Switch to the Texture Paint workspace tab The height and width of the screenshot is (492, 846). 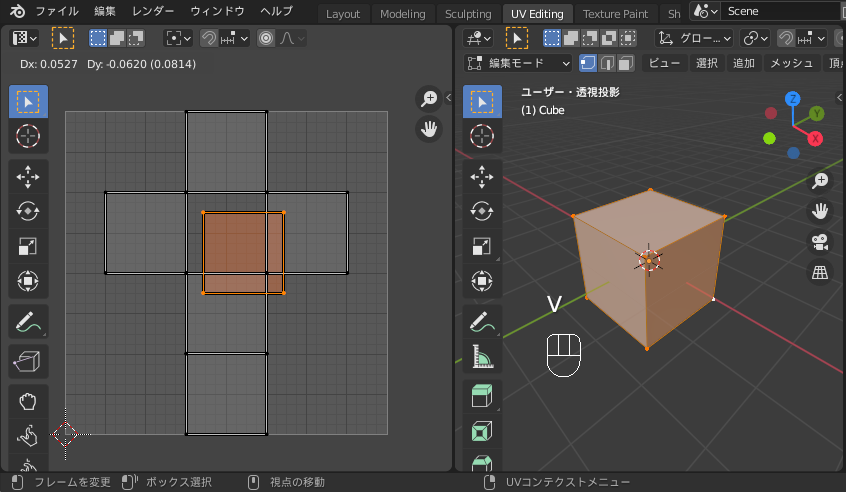(x=615, y=14)
